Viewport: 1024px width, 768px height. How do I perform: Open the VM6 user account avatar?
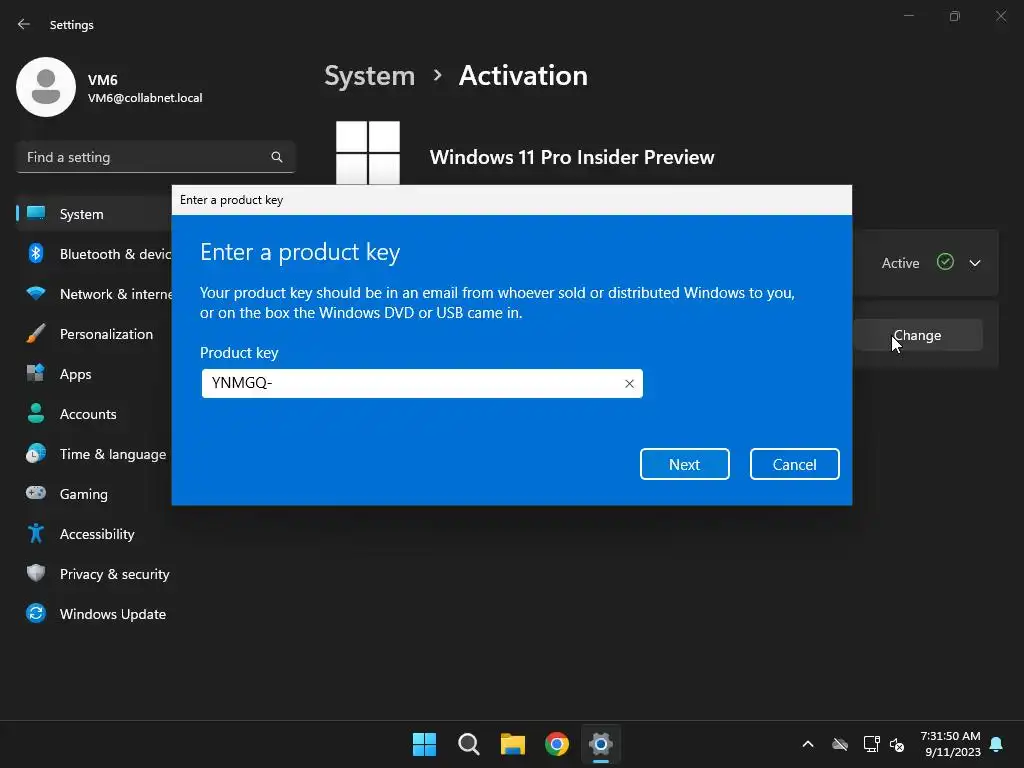pyautogui.click(x=46, y=87)
